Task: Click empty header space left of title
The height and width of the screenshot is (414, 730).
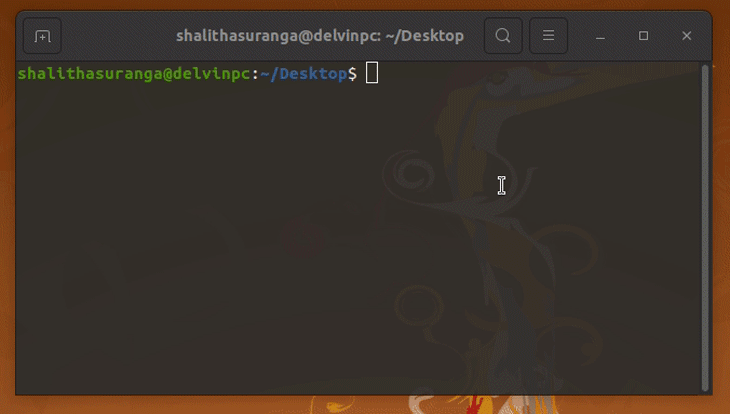Action: click(119, 36)
